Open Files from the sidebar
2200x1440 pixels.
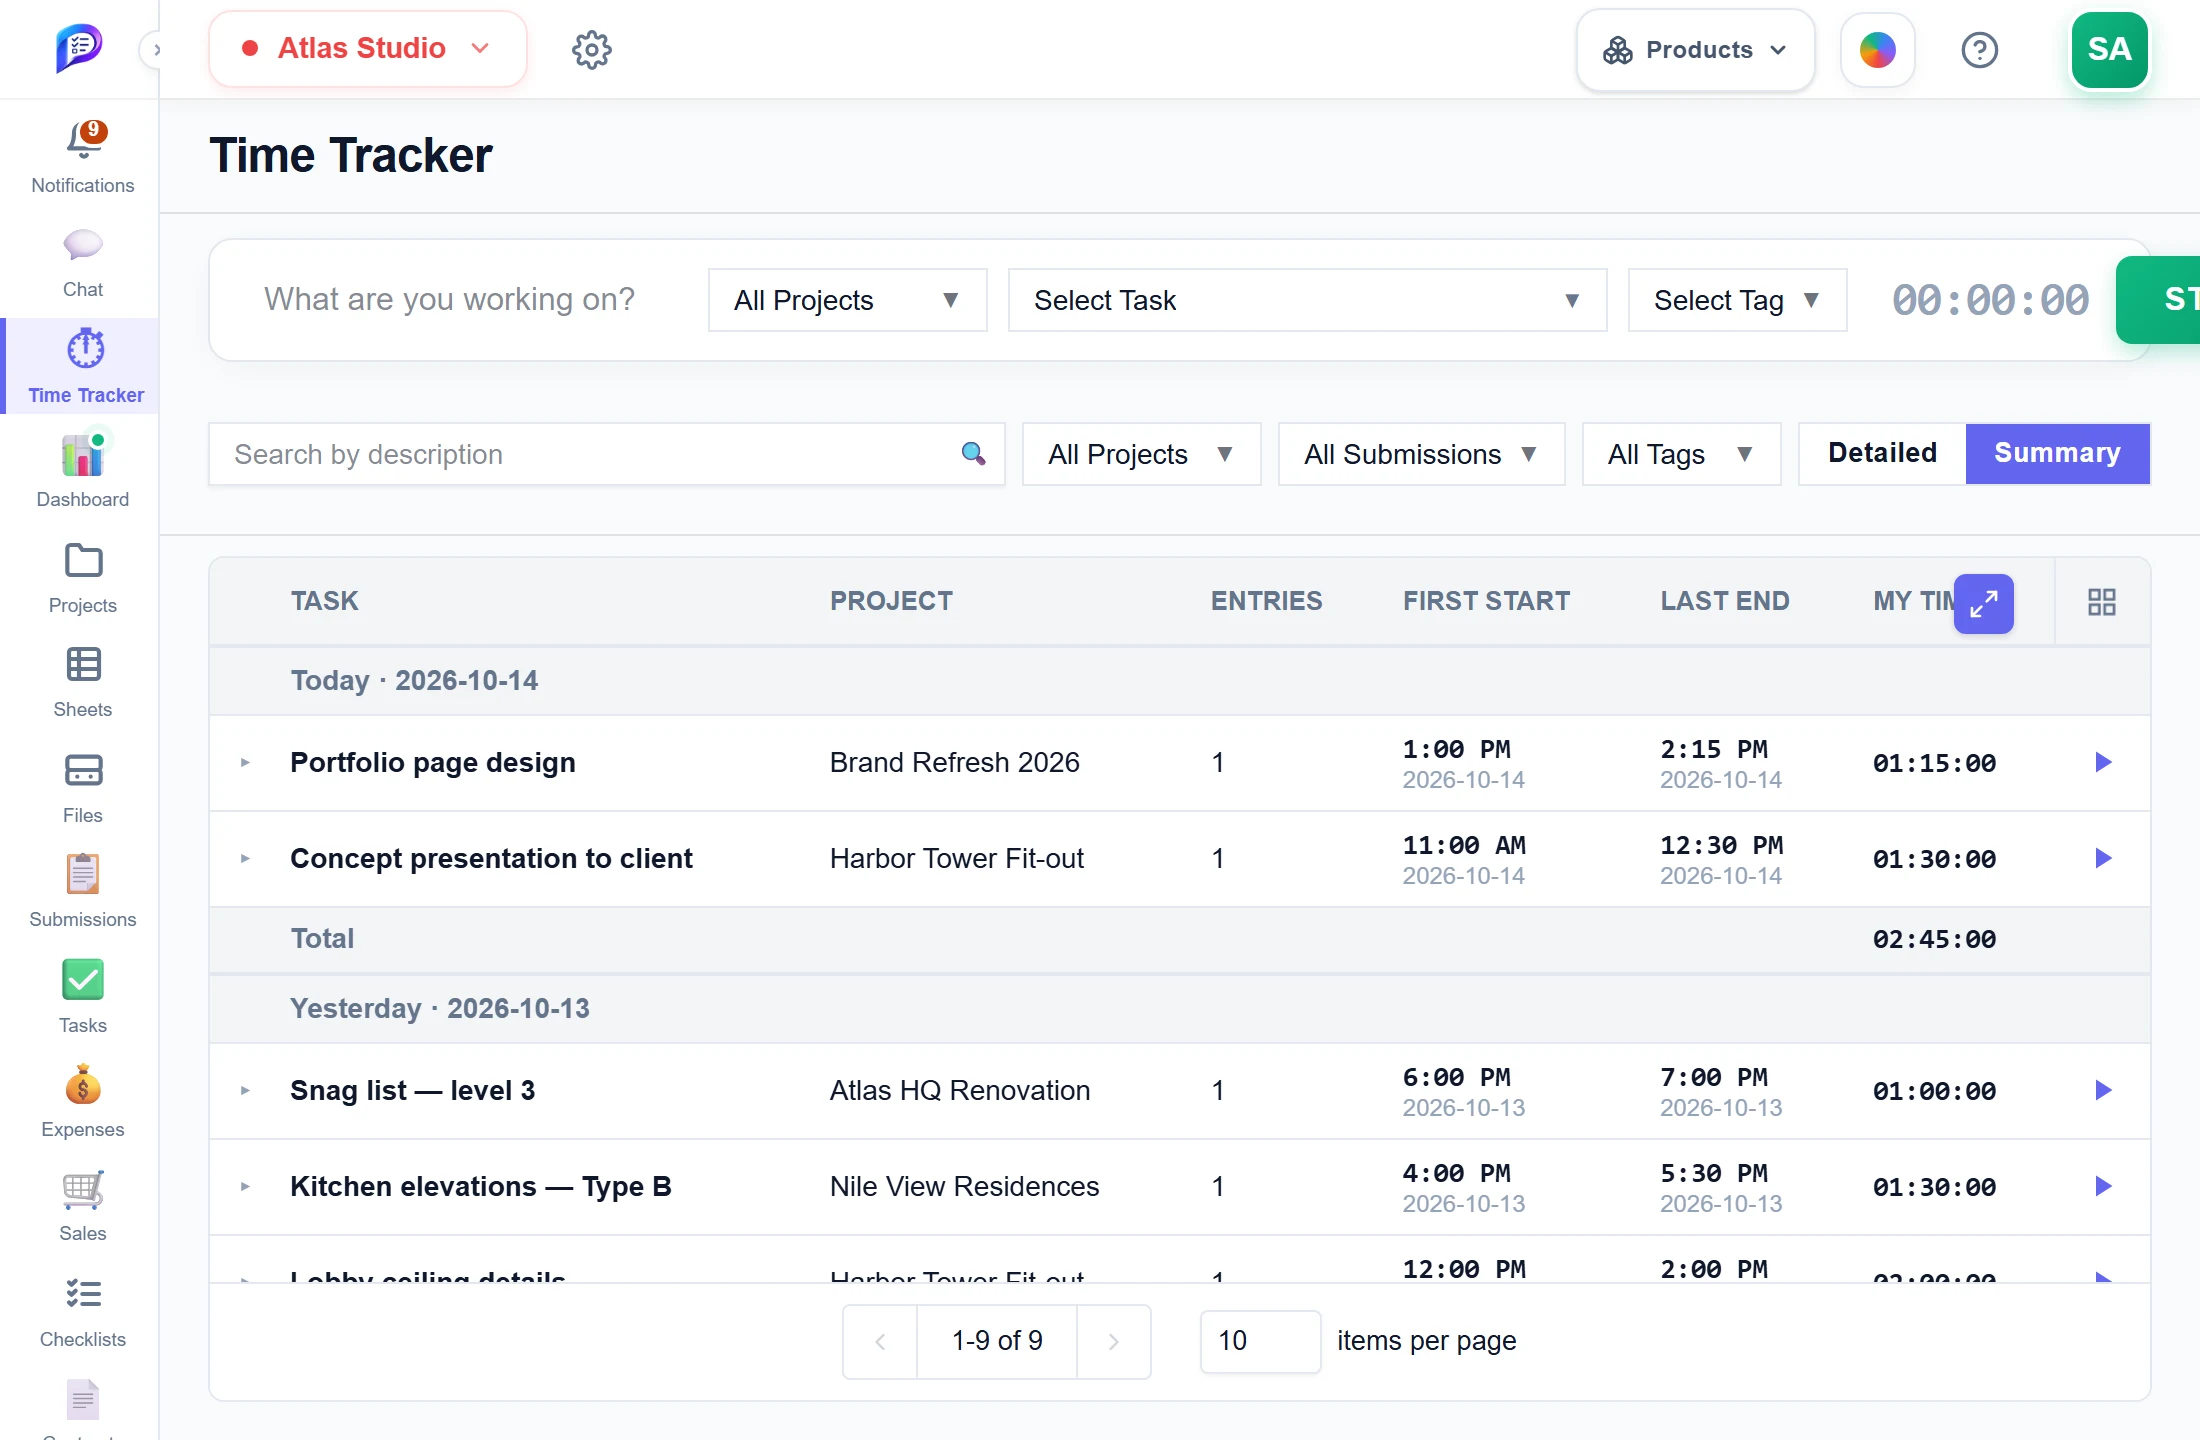tap(83, 788)
